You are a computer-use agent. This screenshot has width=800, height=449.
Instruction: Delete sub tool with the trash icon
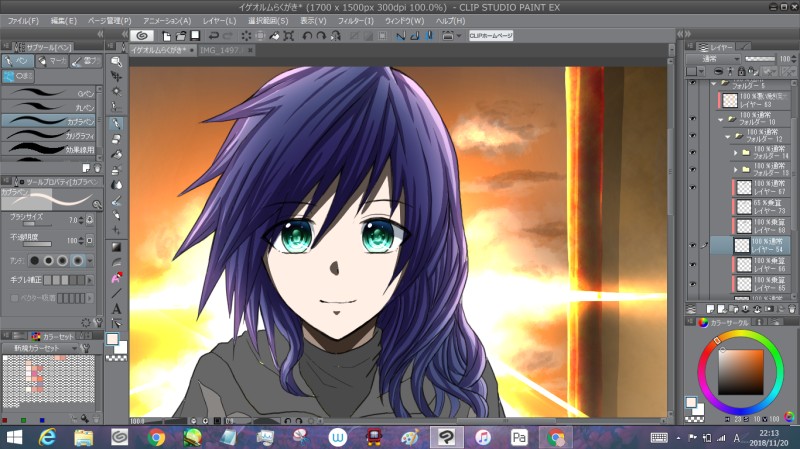(x=96, y=168)
